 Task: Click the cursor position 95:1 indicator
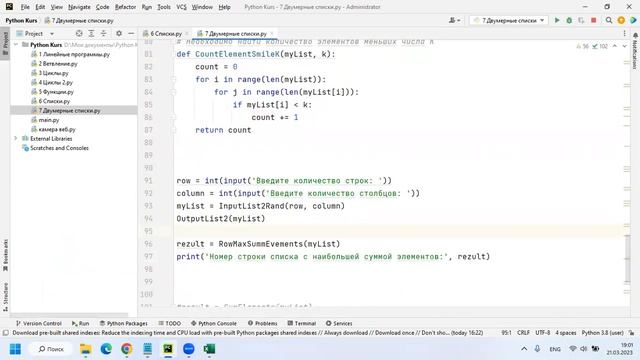[x=506, y=333]
